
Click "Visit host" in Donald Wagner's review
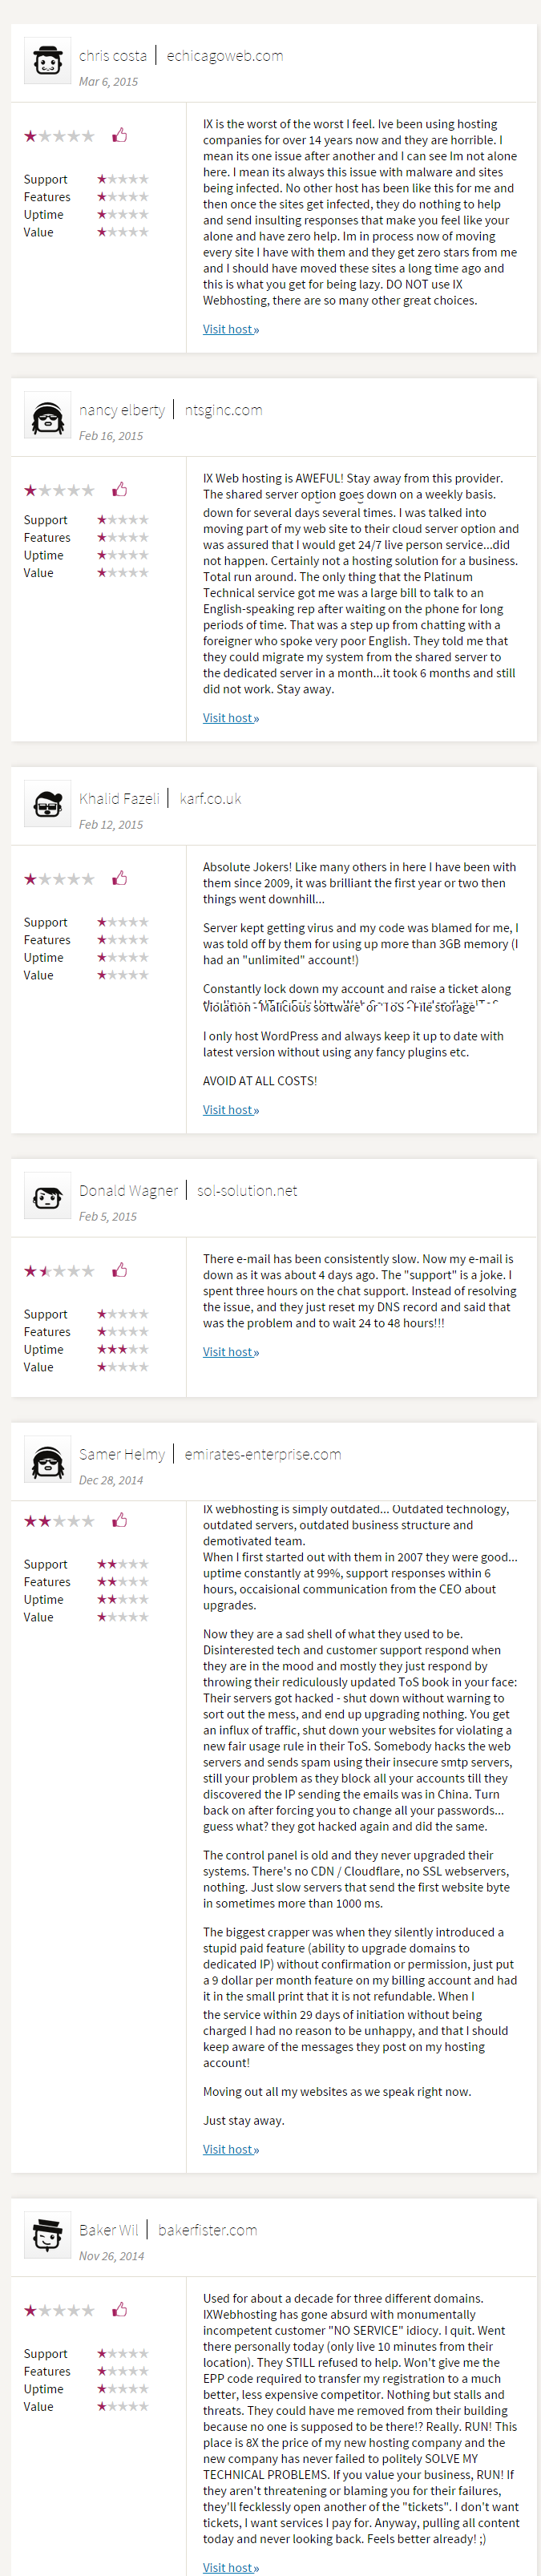(x=231, y=1352)
